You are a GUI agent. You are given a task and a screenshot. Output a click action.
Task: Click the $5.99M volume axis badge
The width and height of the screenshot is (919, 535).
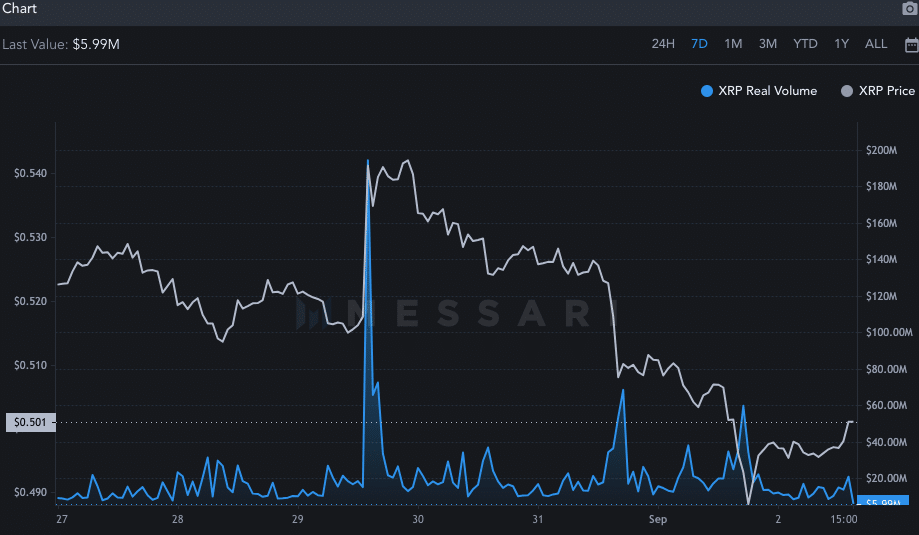point(885,502)
